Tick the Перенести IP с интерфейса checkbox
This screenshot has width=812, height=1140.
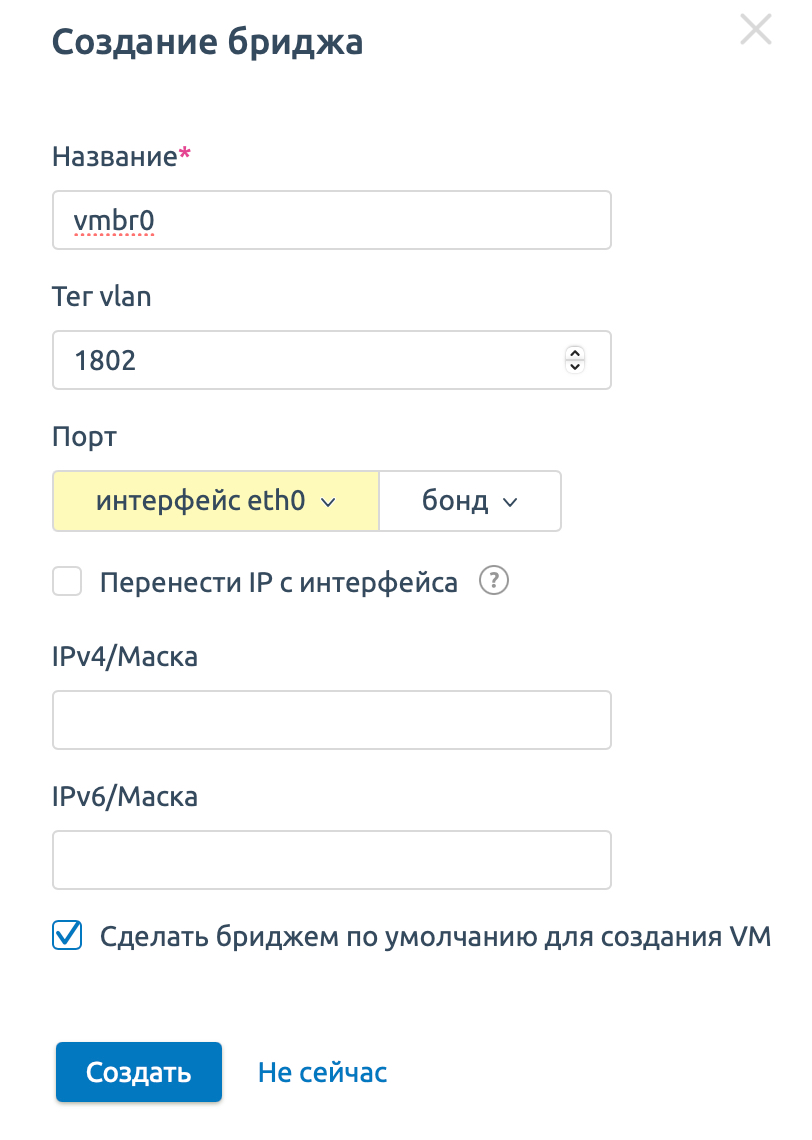(67, 582)
